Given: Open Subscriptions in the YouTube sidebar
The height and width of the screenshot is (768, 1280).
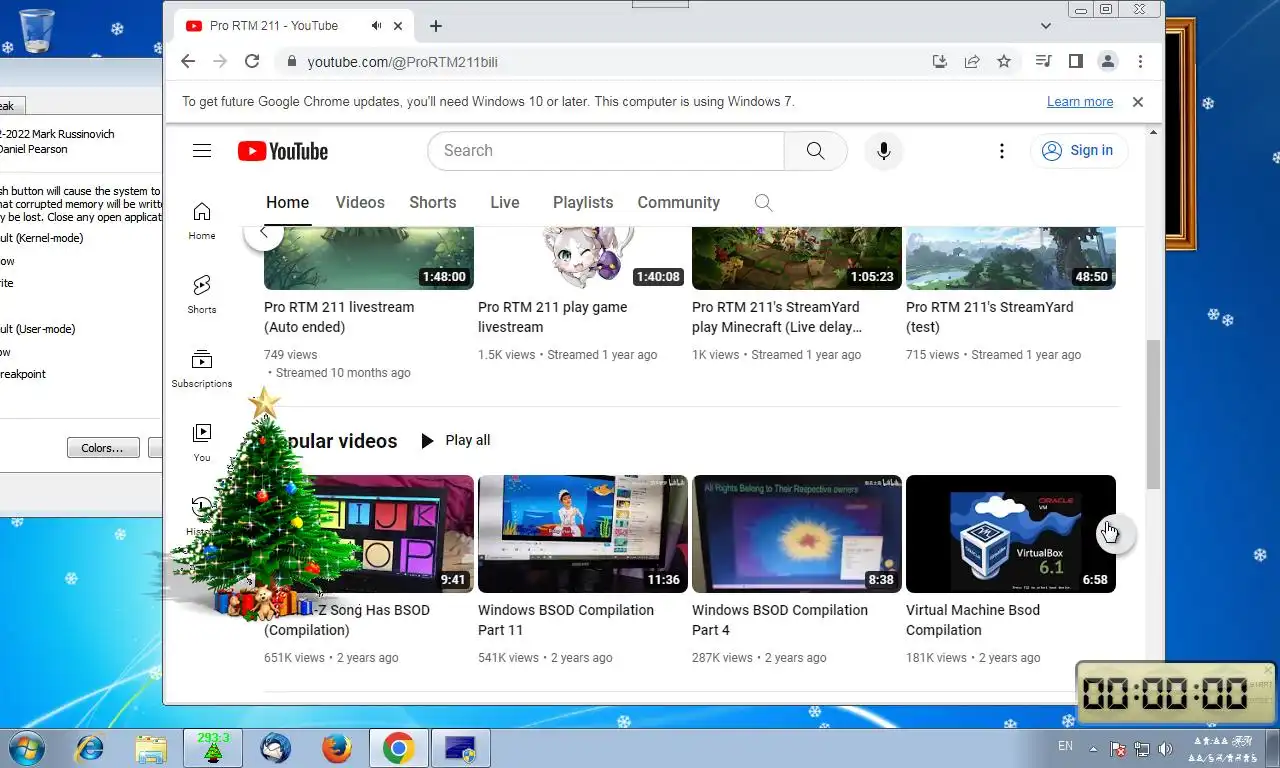Looking at the screenshot, I should [202, 369].
